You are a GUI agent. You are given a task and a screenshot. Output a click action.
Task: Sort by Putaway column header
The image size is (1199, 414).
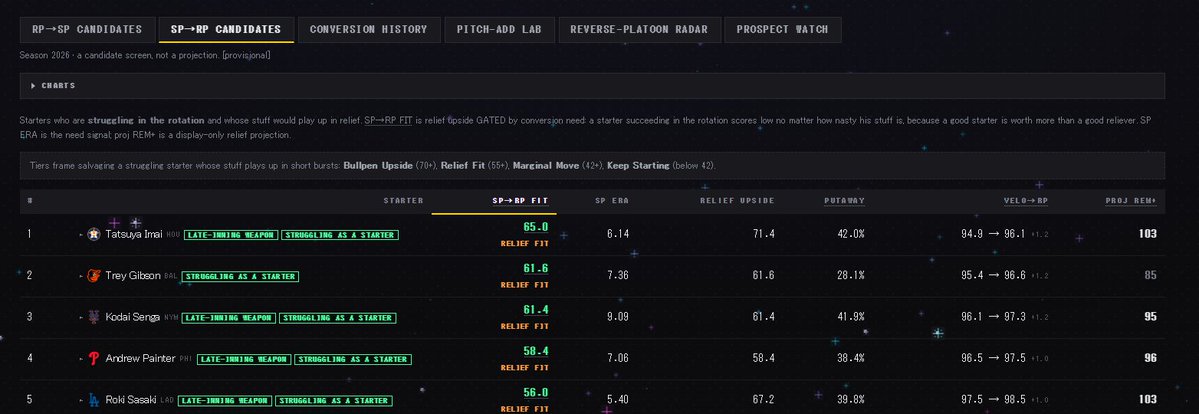pyautogui.click(x=844, y=201)
